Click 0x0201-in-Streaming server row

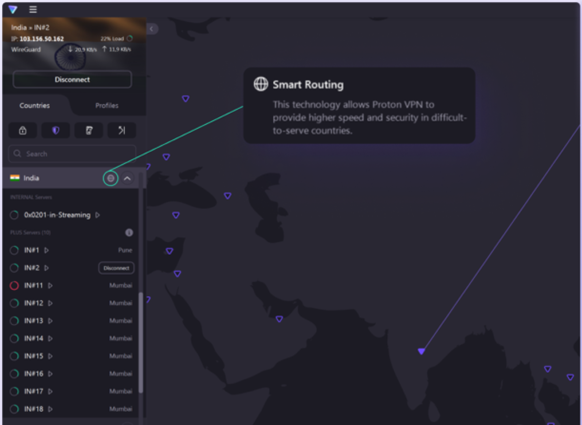coord(71,215)
